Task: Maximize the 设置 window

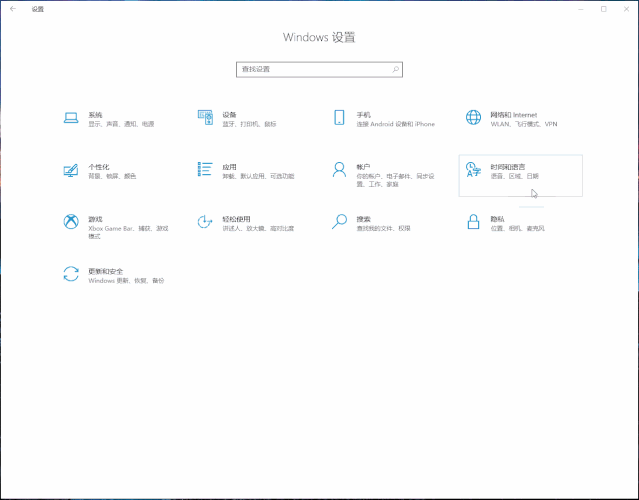Action: pos(604,9)
